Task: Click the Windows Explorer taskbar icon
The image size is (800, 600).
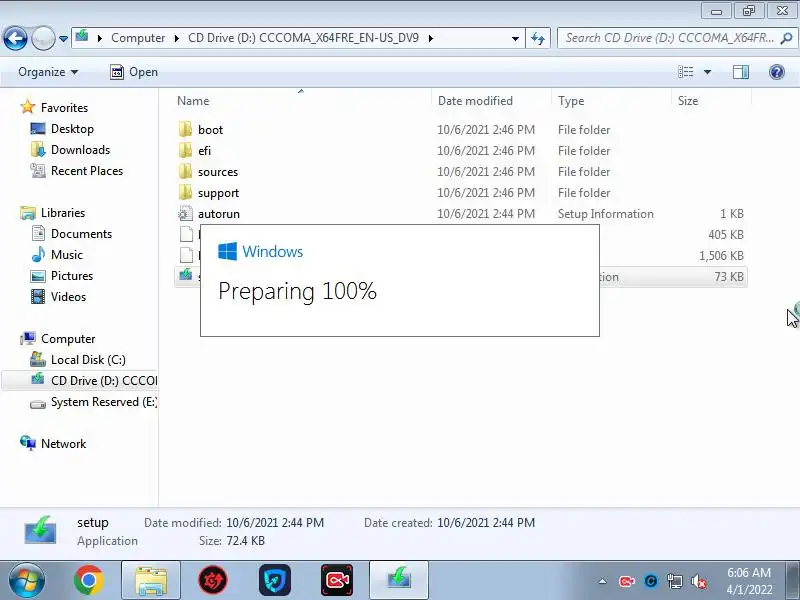Action: coord(151,580)
